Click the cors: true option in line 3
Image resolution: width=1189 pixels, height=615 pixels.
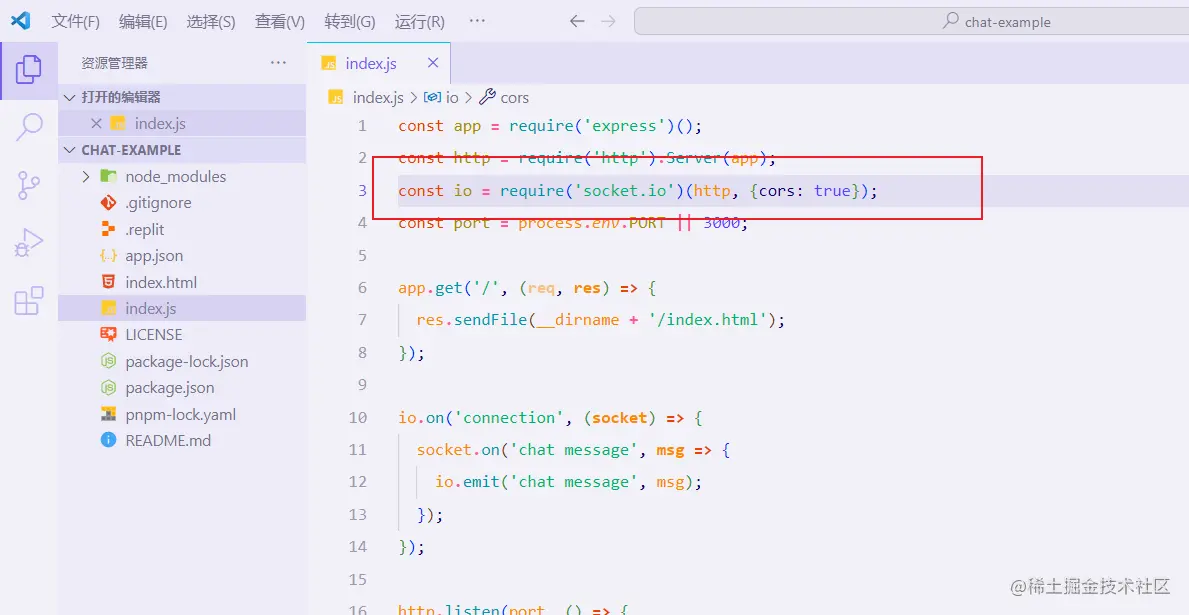pos(805,190)
